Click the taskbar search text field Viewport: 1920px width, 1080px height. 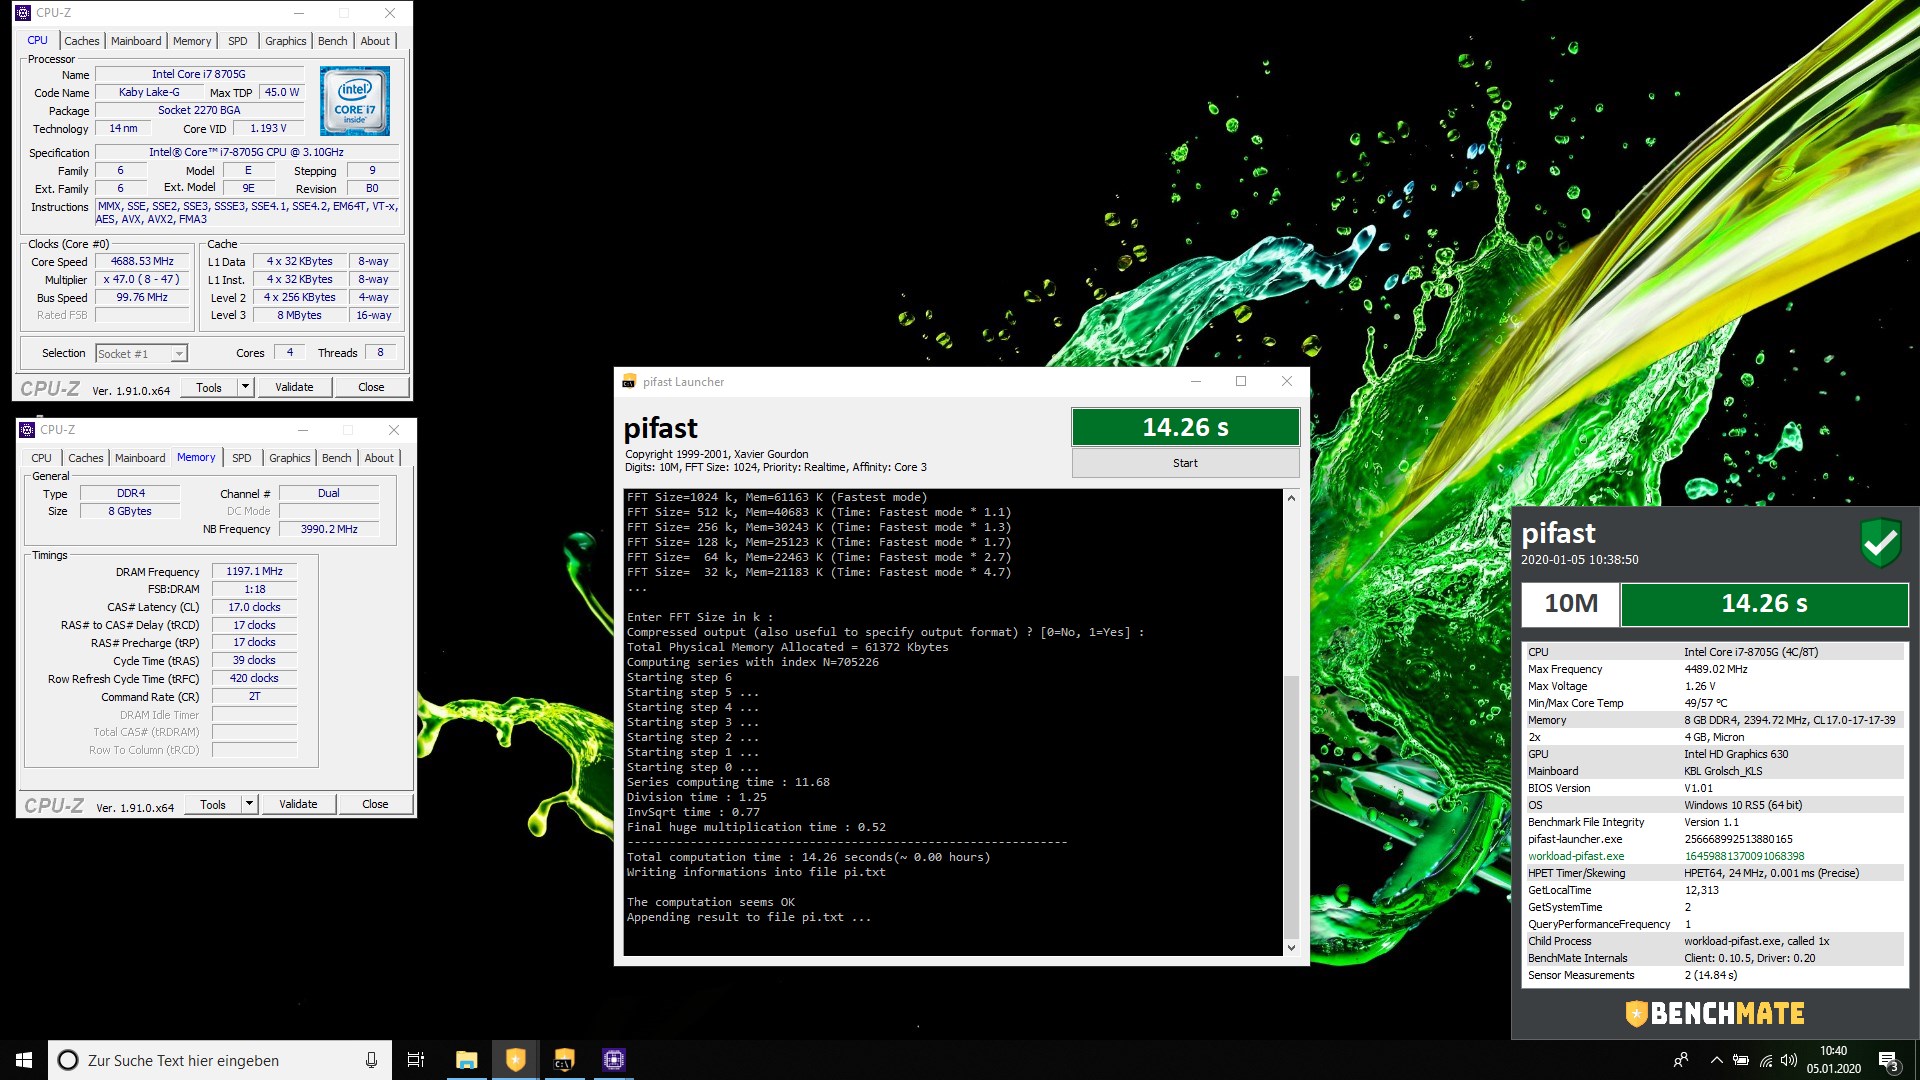pos(220,1060)
